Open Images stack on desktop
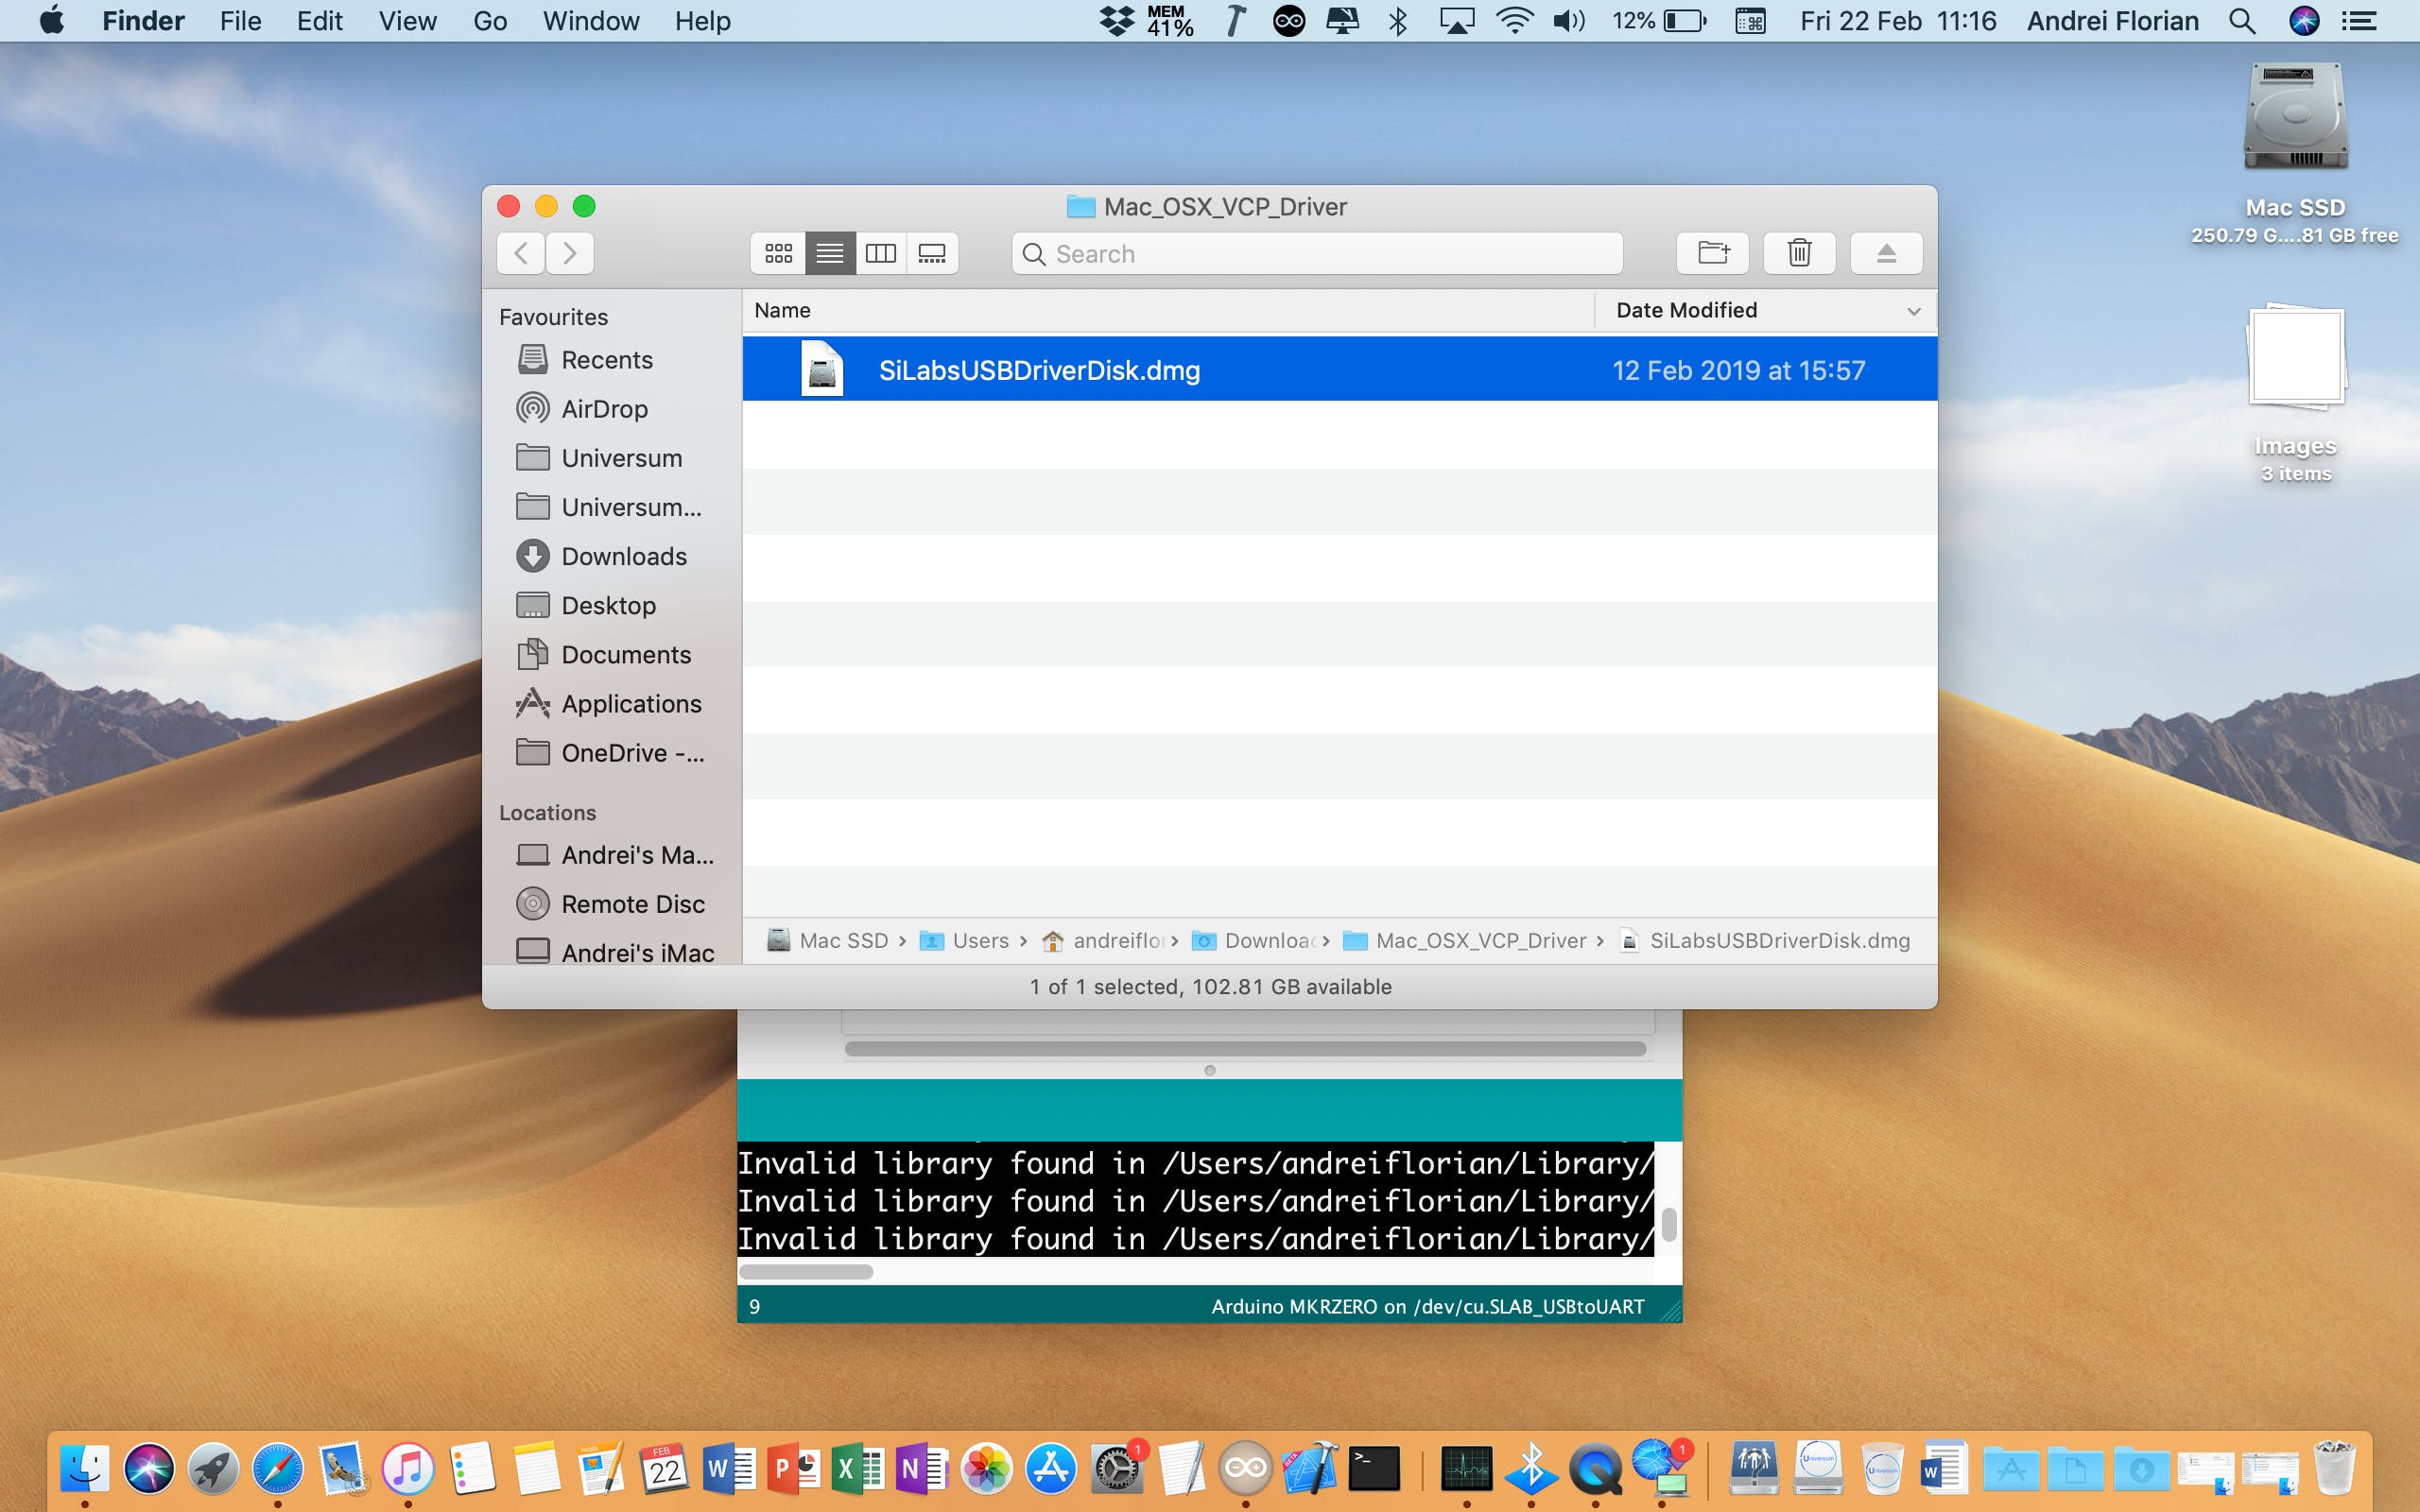Screen dimensions: 2420x1512 (2296, 357)
